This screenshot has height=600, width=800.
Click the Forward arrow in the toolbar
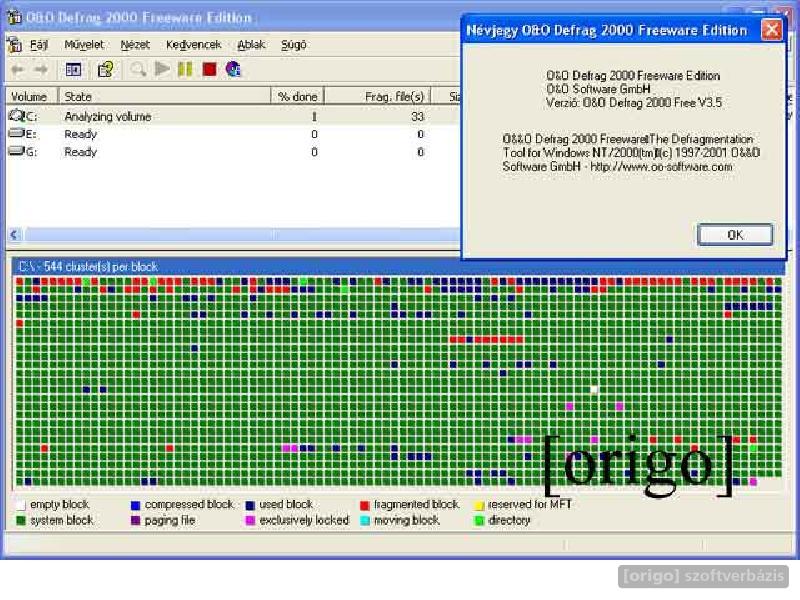click(41, 69)
